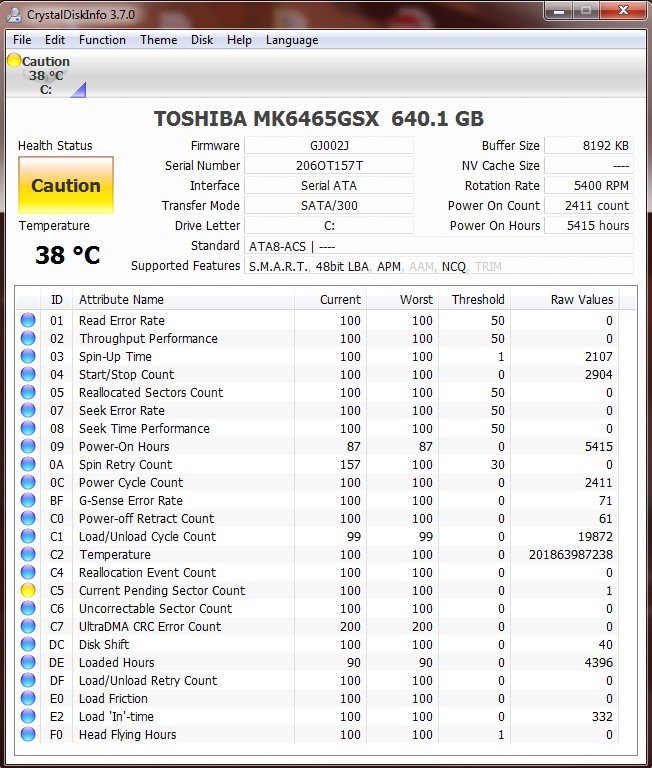Screen dimensions: 652x768
Task: Select the Current Pending Sector Count attribute name
Action: [162, 590]
